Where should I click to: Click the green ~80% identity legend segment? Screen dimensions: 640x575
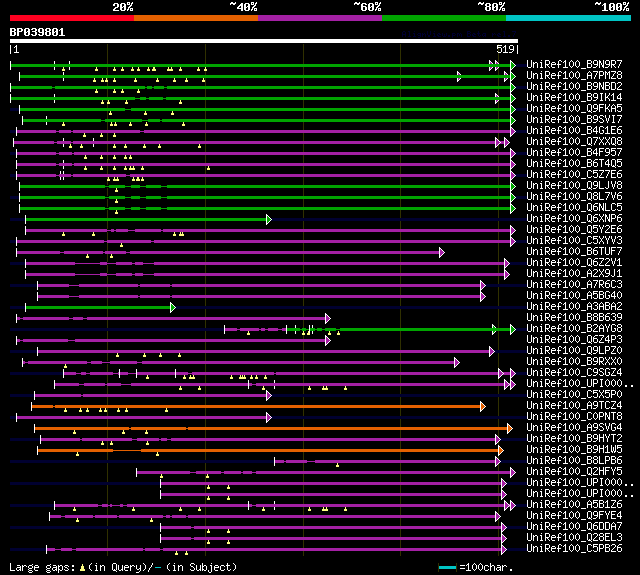pos(444,18)
